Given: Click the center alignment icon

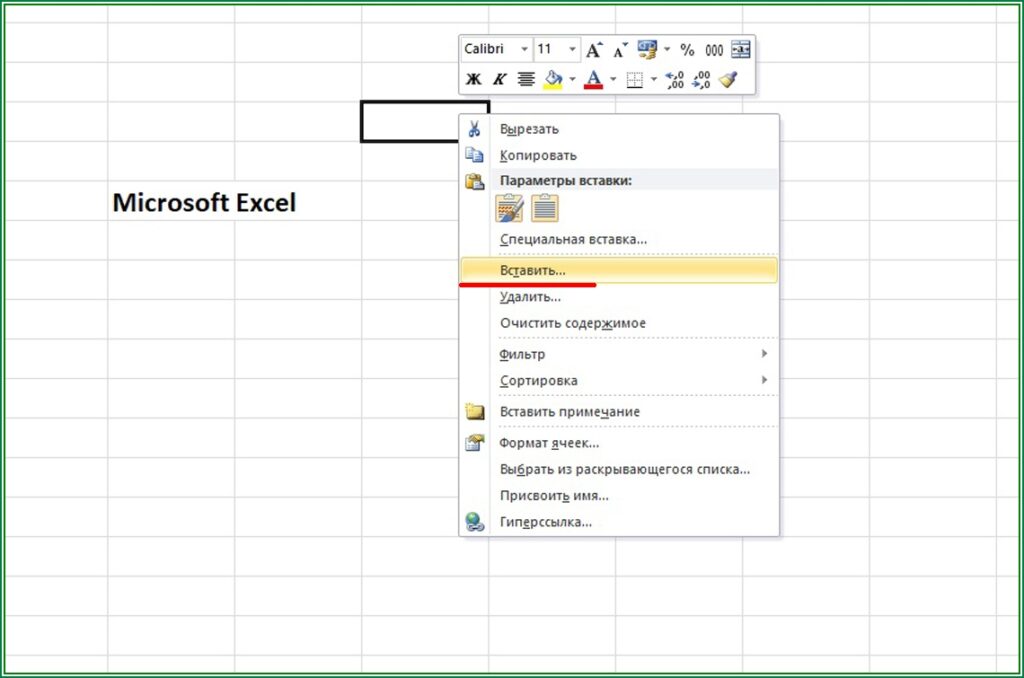Looking at the screenshot, I should pyautogui.click(x=526, y=80).
